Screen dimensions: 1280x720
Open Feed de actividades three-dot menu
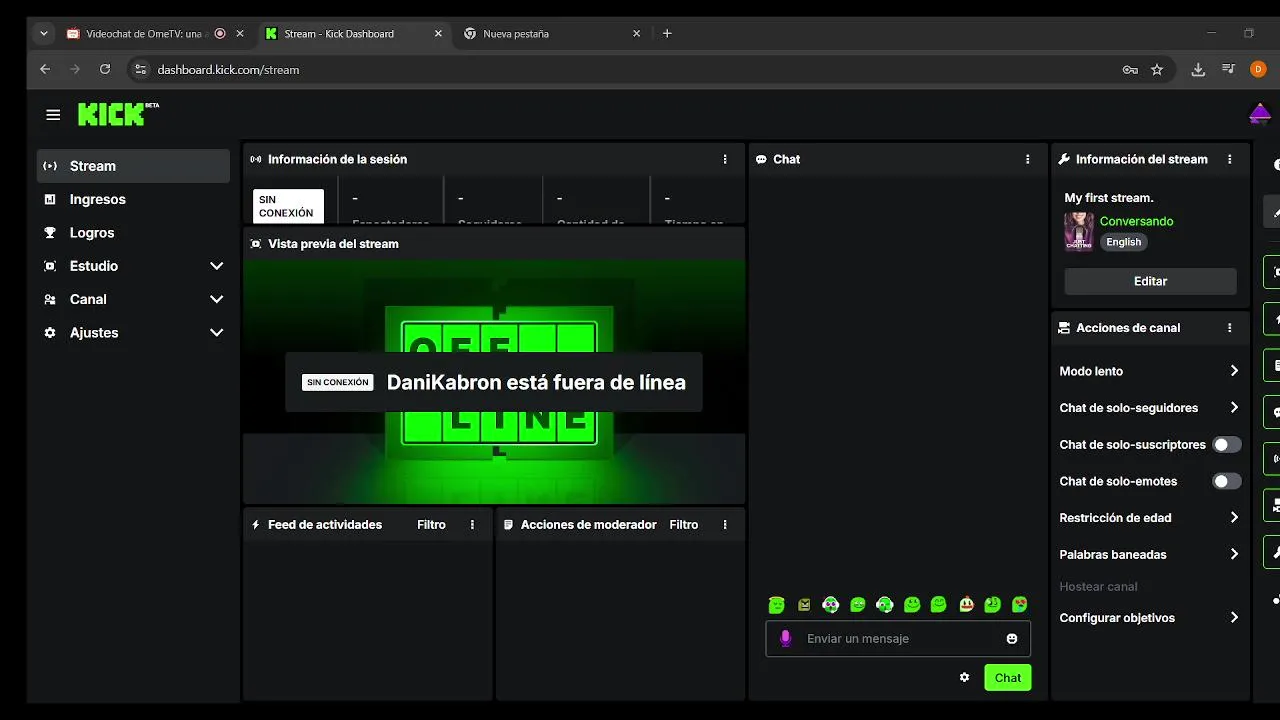click(473, 525)
